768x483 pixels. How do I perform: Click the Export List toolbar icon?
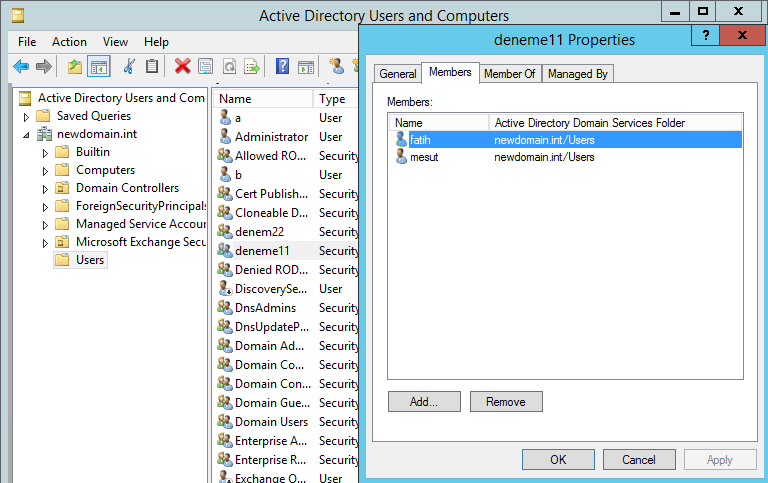(x=252, y=67)
